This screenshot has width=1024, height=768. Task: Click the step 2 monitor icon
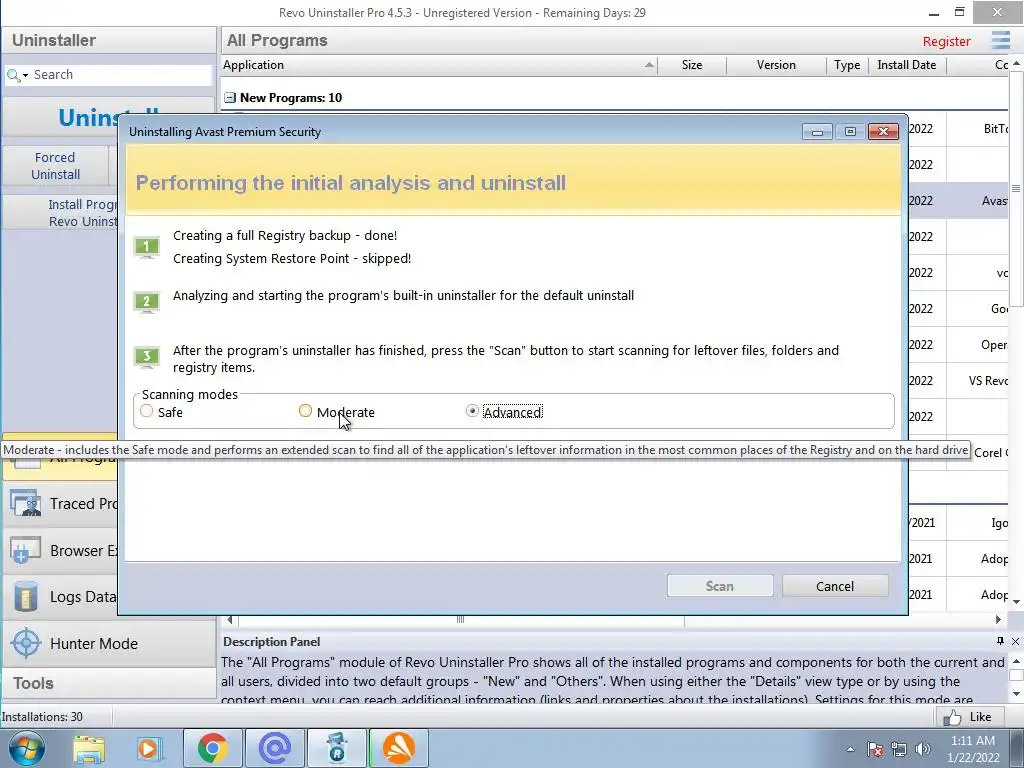147,302
